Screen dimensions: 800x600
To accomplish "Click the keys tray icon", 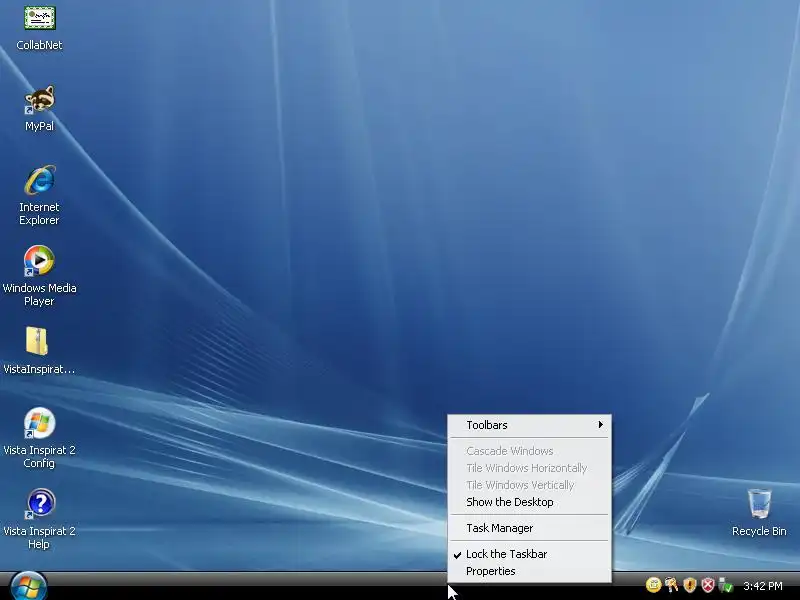I will [672, 585].
